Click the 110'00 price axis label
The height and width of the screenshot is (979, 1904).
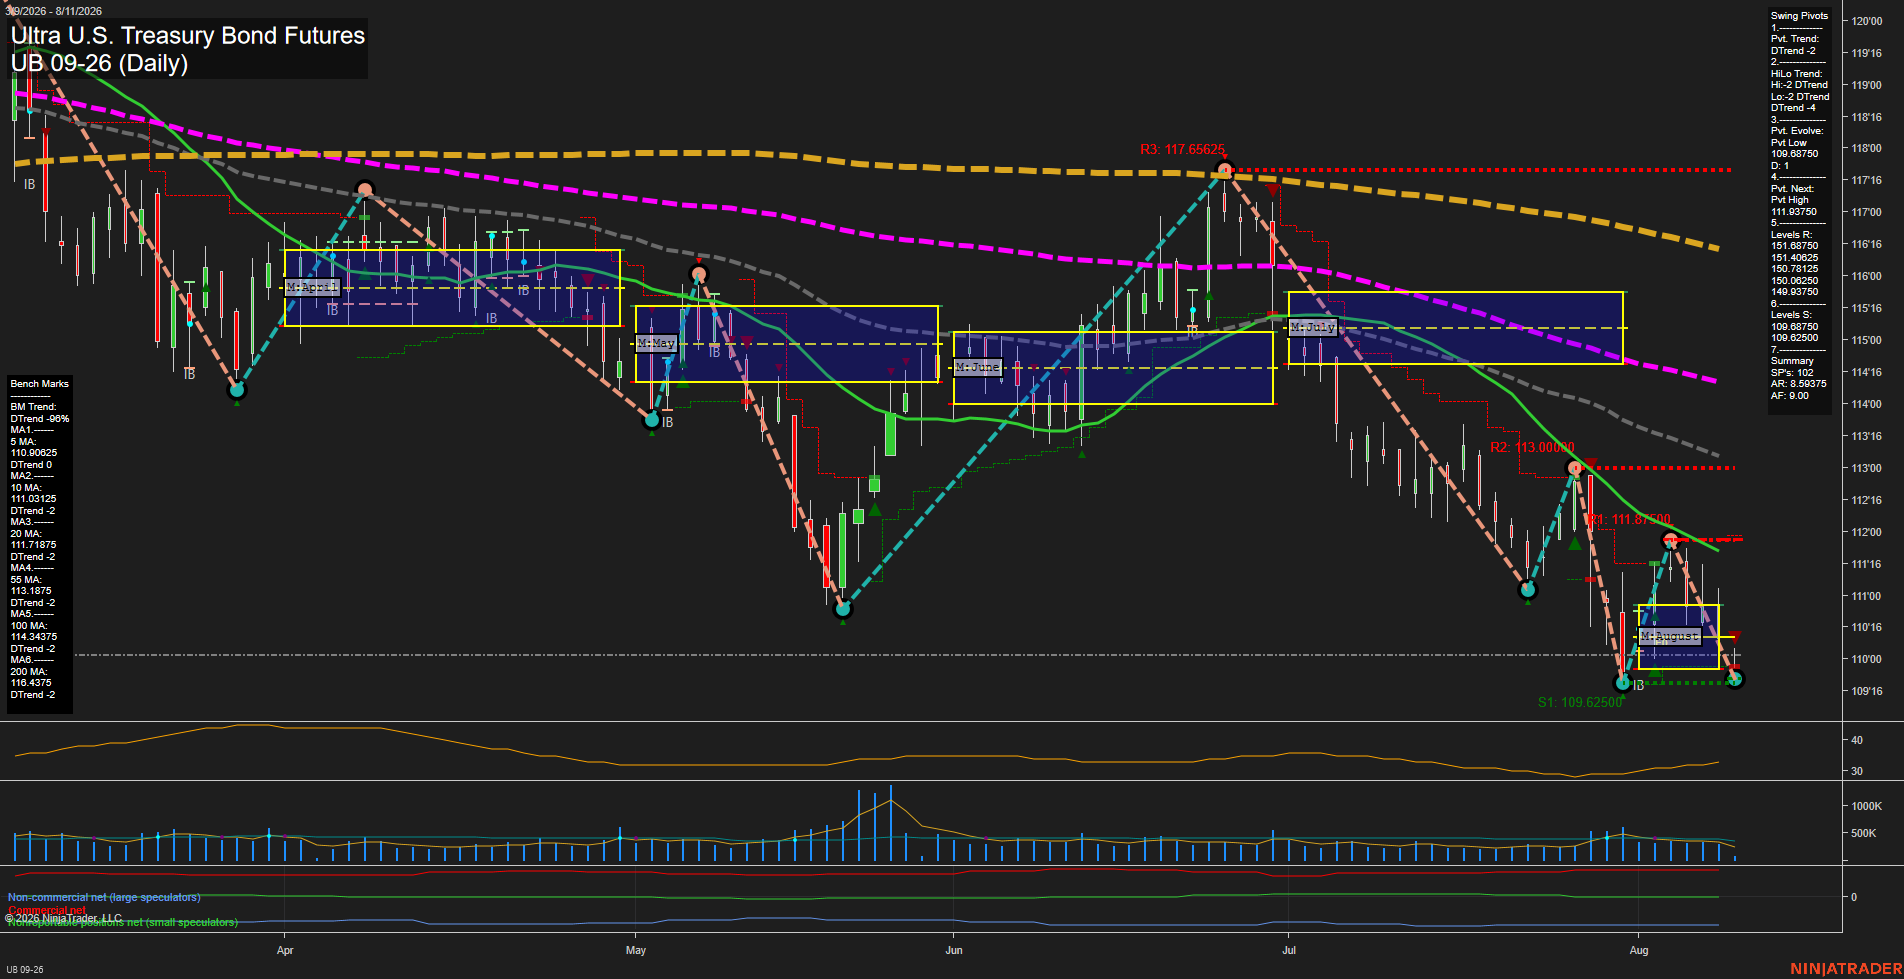tap(1867, 660)
